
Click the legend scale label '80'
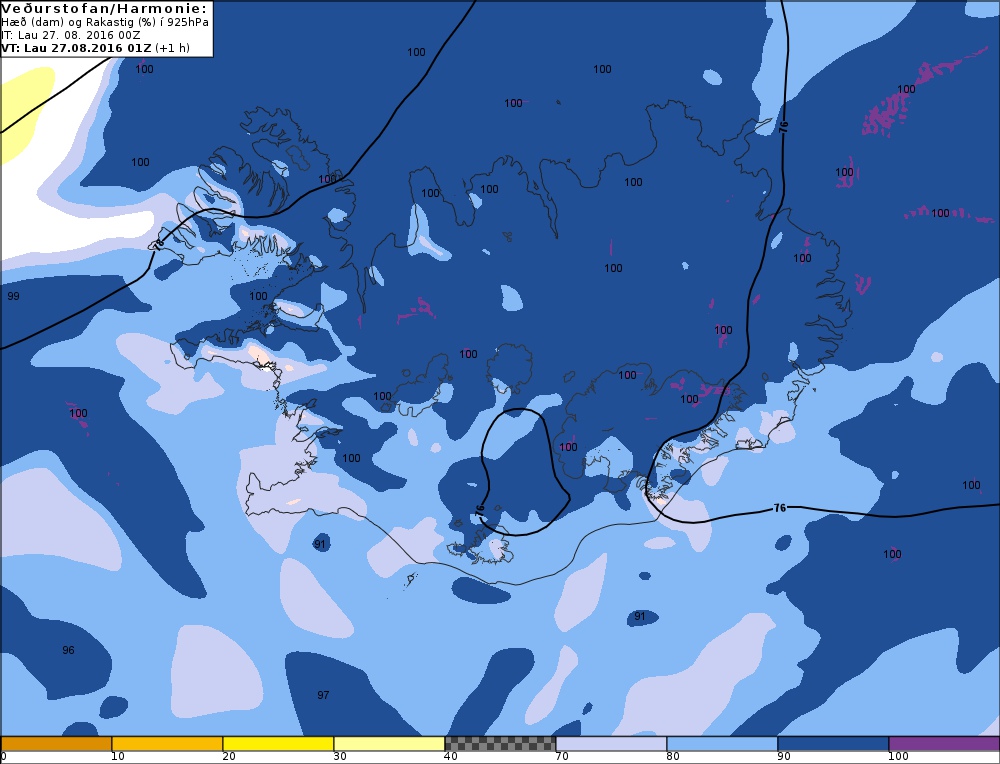click(672, 756)
